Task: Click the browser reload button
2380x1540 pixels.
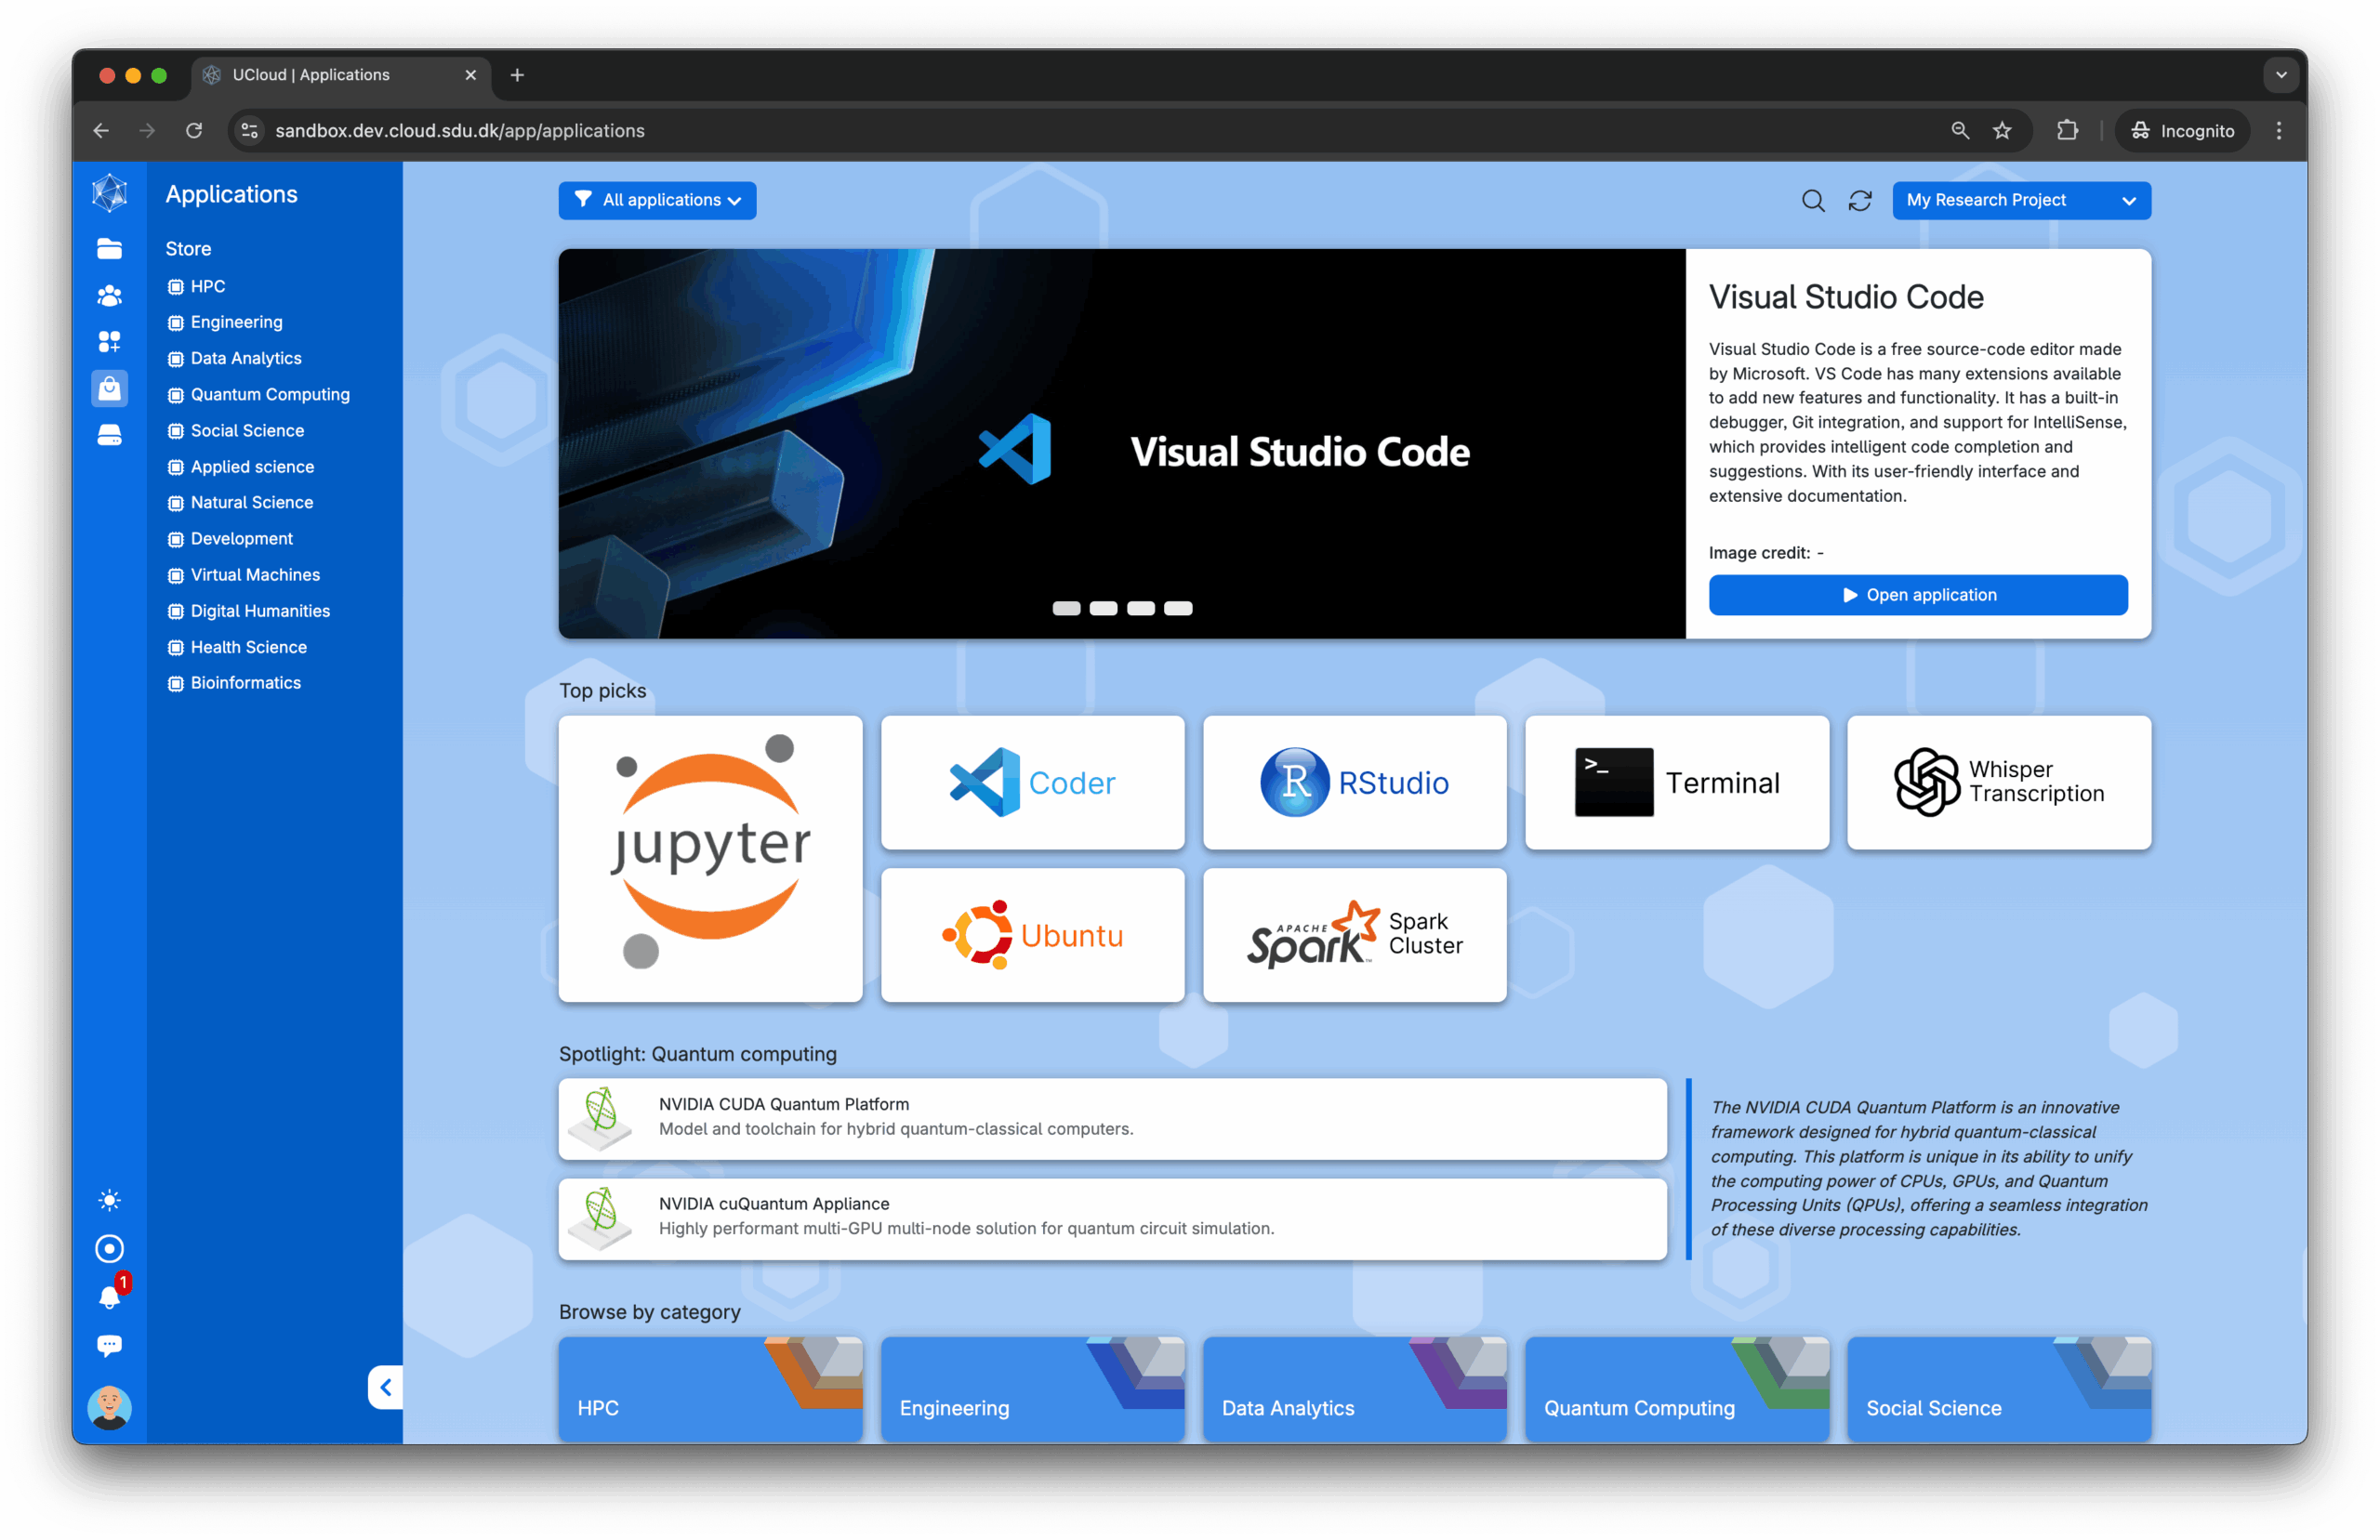Action: coord(194,130)
